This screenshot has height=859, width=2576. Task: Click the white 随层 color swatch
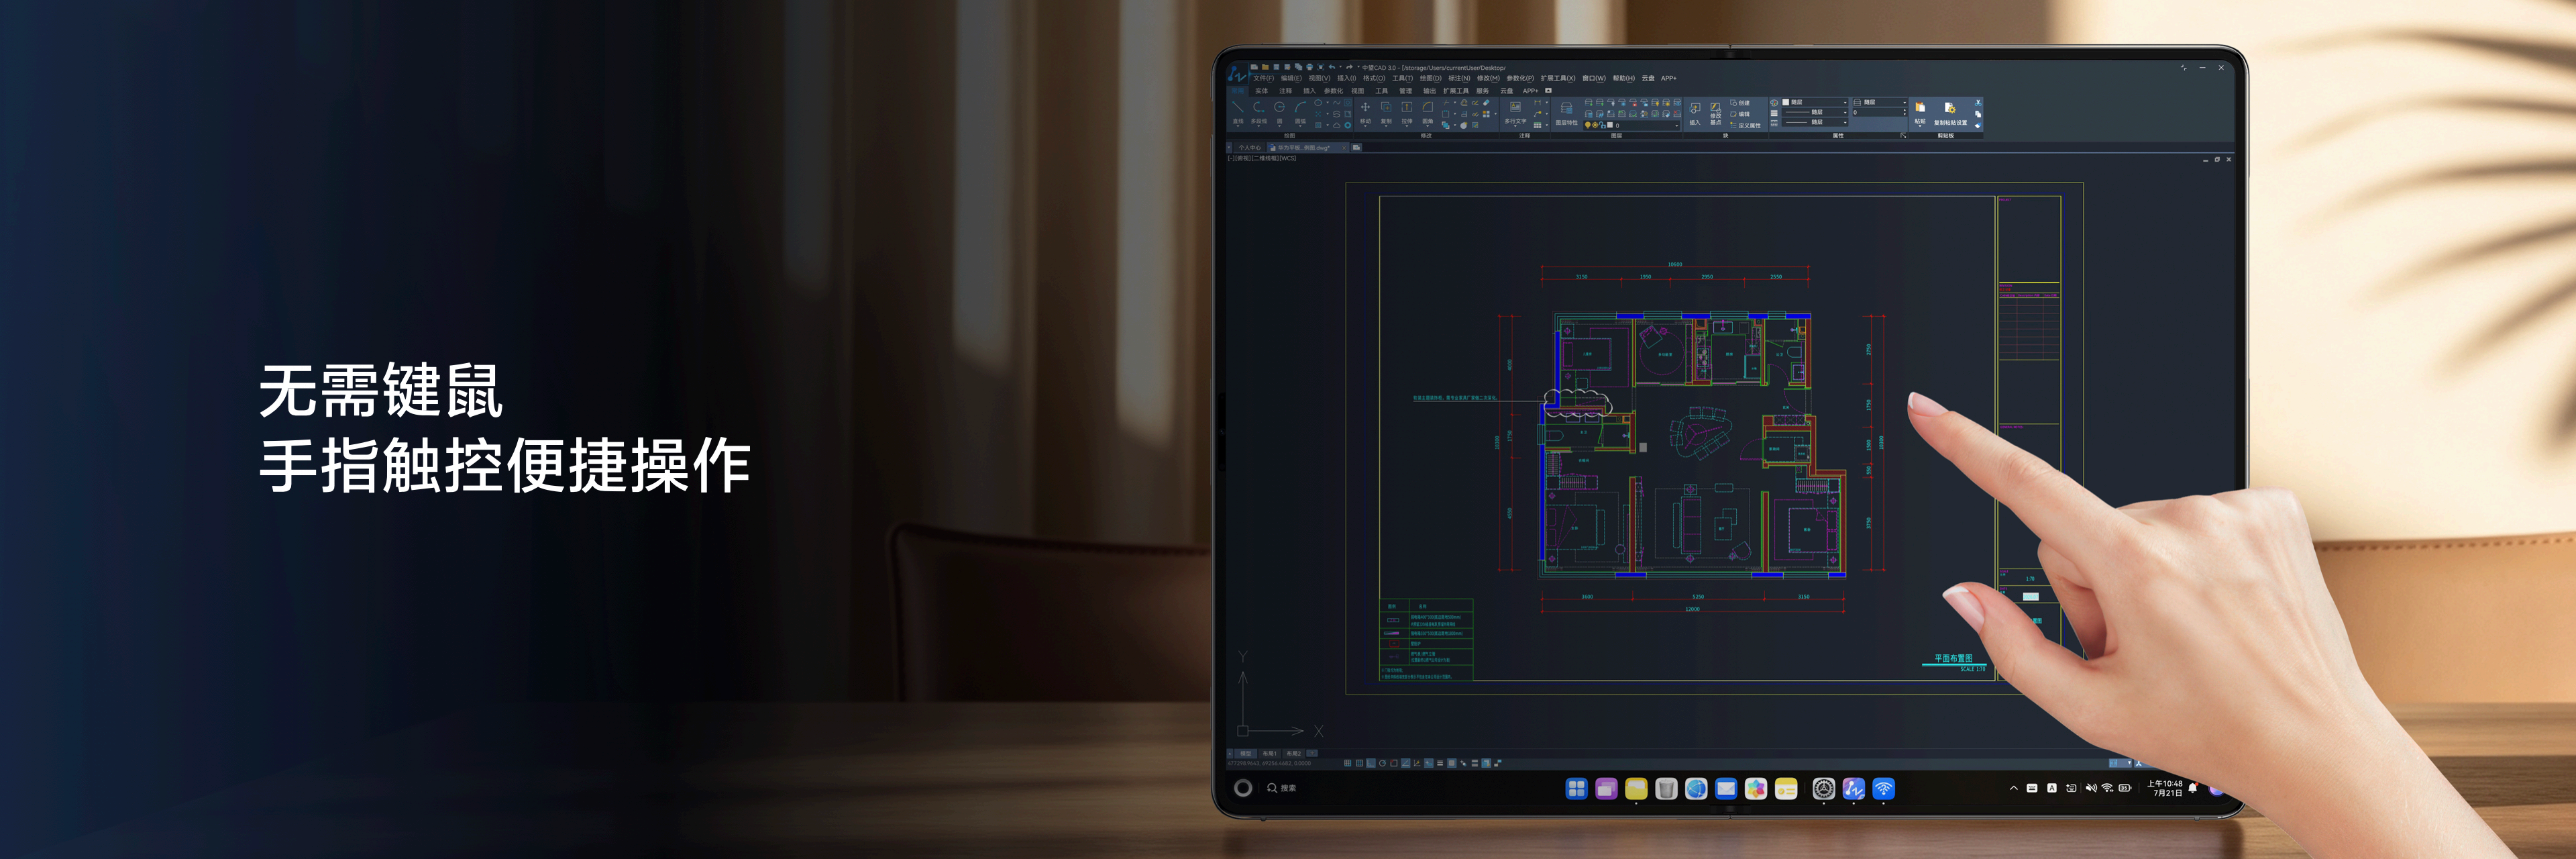[x=1786, y=102]
